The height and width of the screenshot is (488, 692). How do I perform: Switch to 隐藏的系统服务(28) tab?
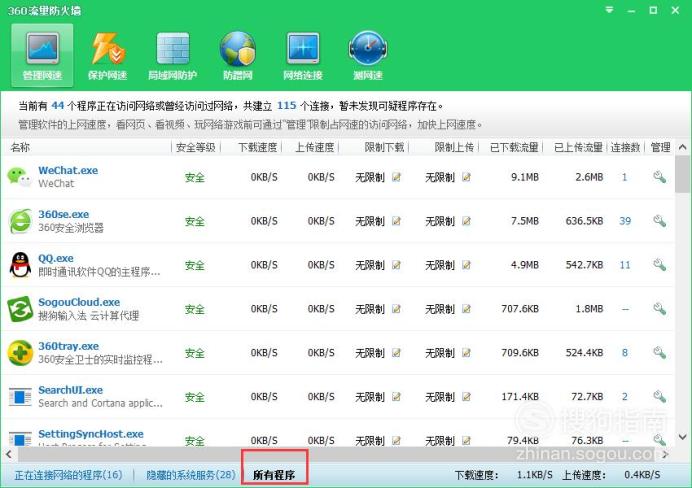[x=191, y=475]
